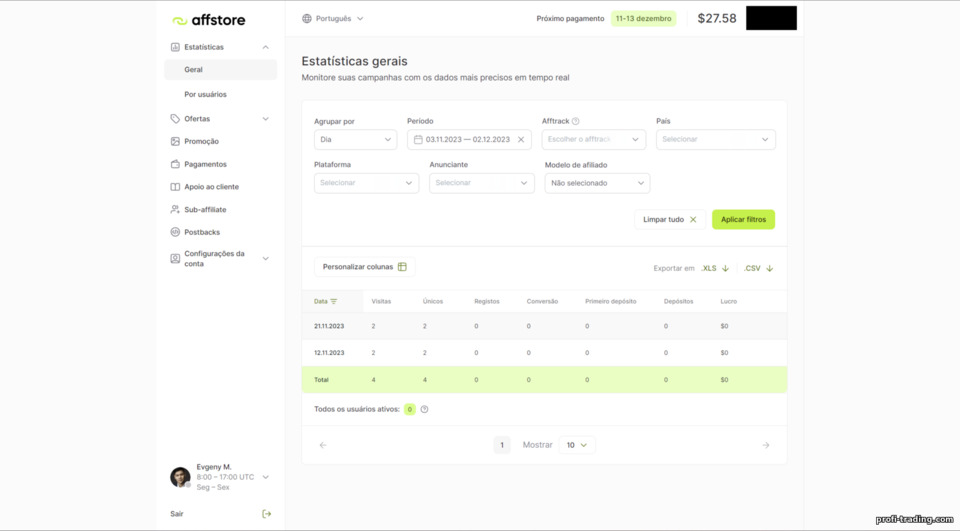This screenshot has width=960, height=531.
Task: Click the calendar icon in Período field
Action: (418, 140)
